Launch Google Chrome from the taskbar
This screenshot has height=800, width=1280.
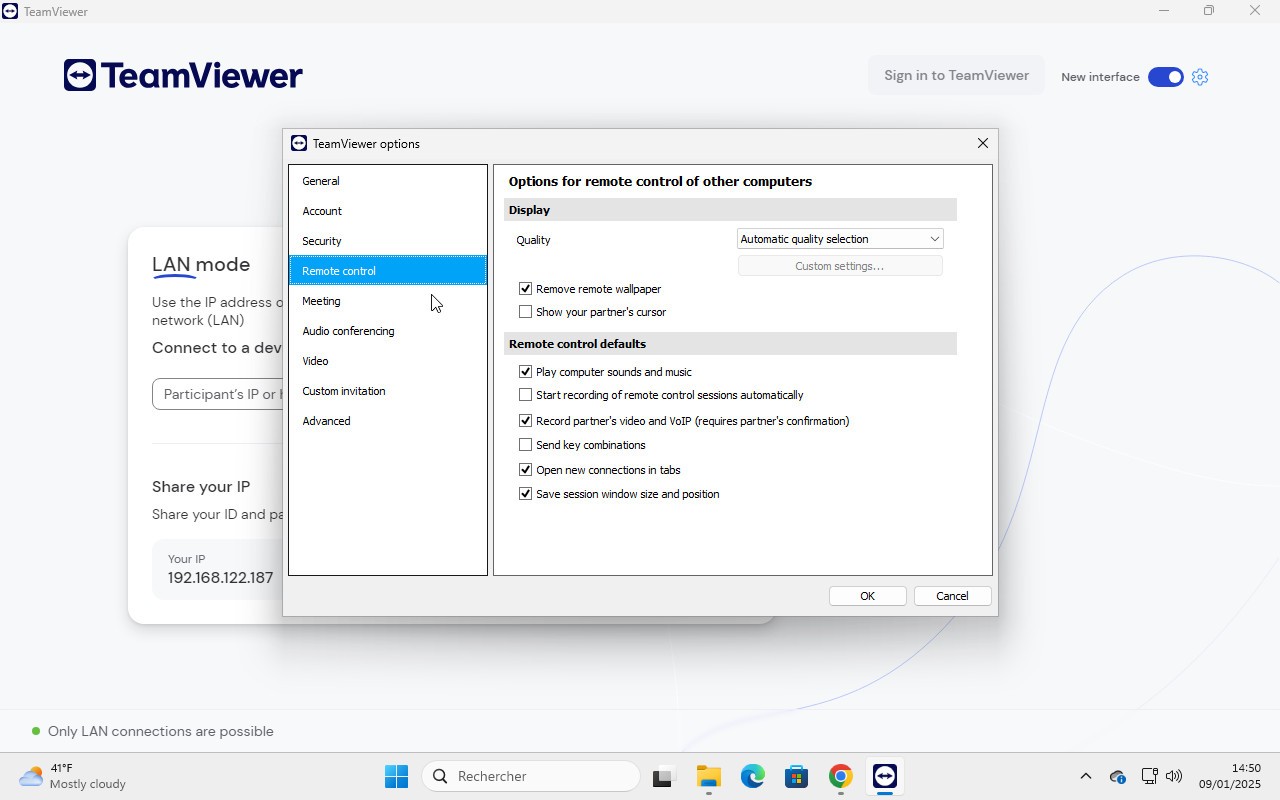(x=840, y=776)
